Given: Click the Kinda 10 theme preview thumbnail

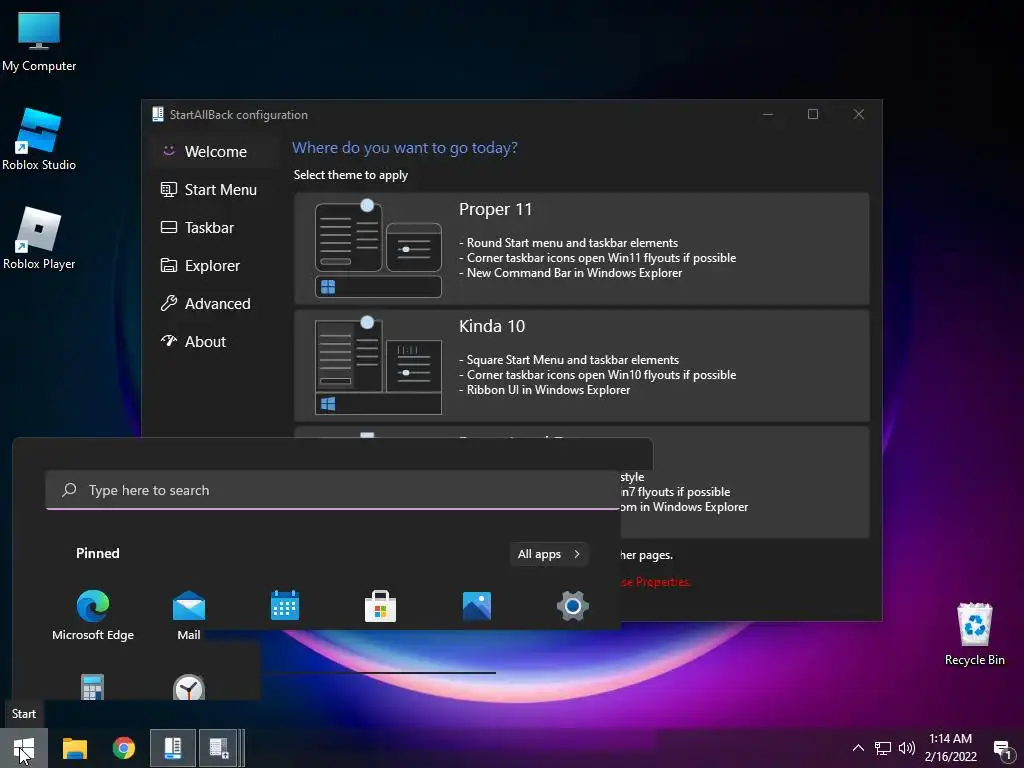Looking at the screenshot, I should (378, 366).
